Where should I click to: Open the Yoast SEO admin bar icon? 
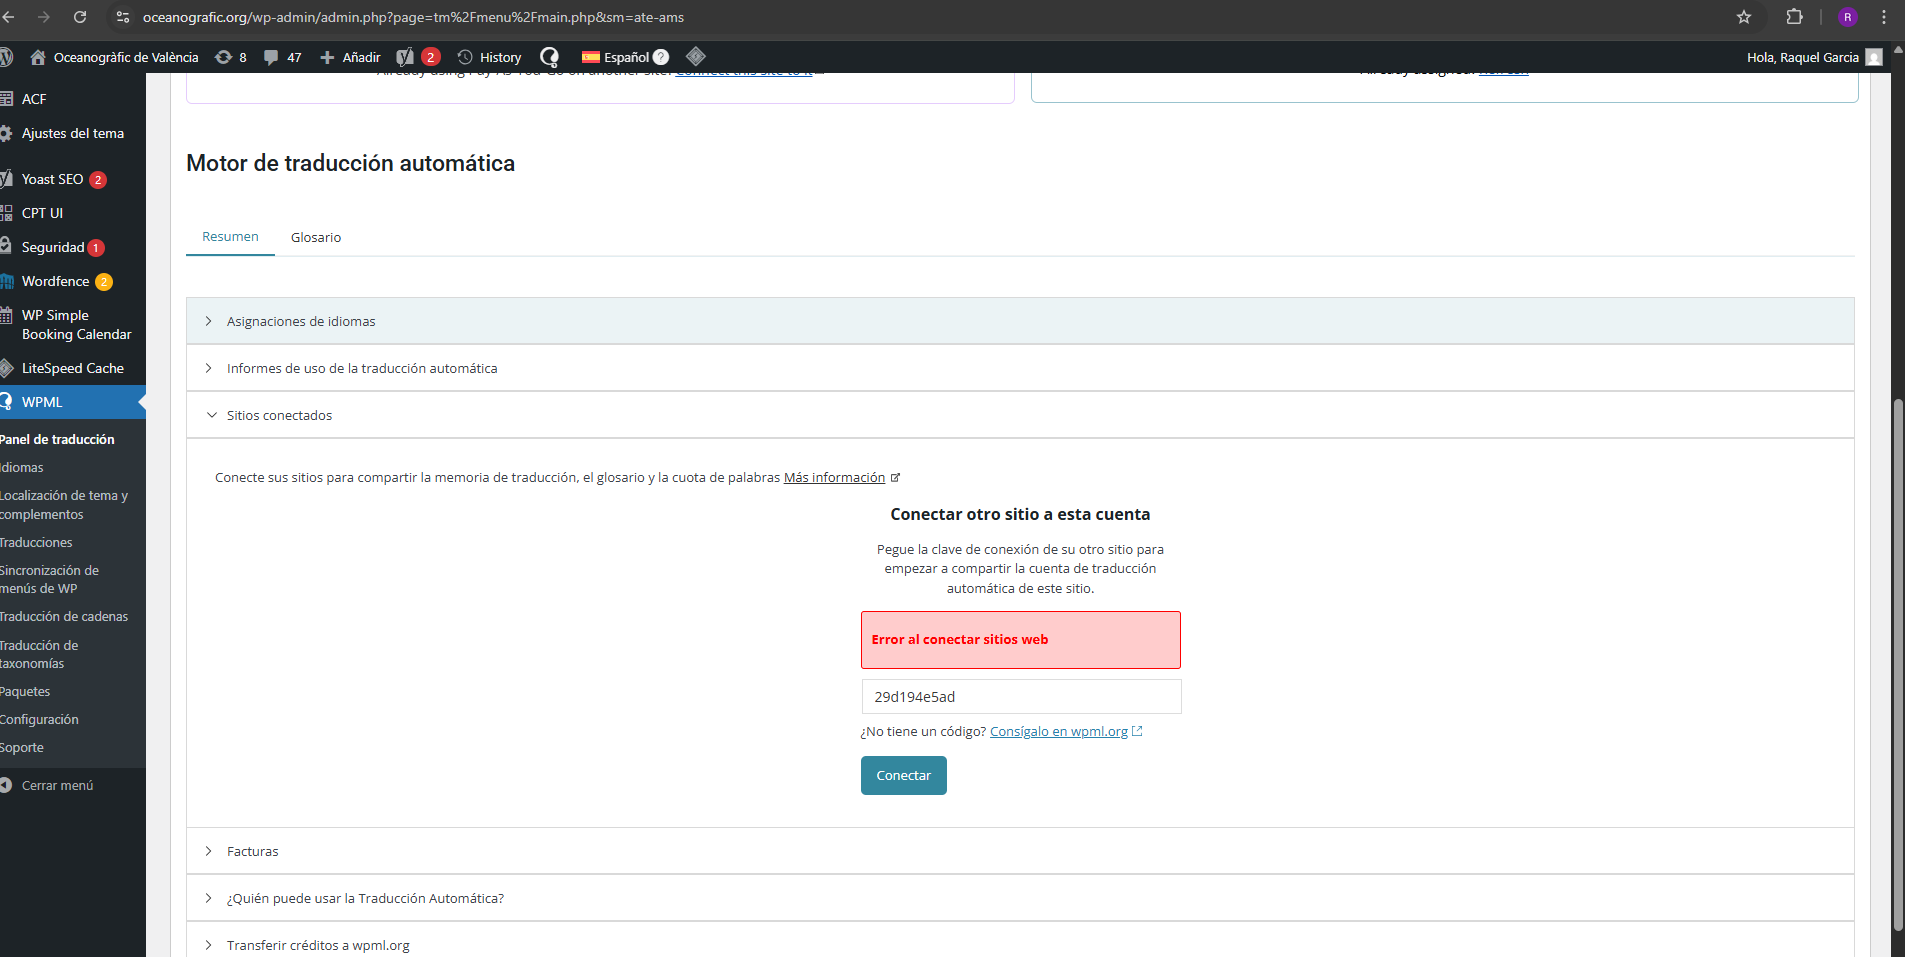click(x=405, y=57)
